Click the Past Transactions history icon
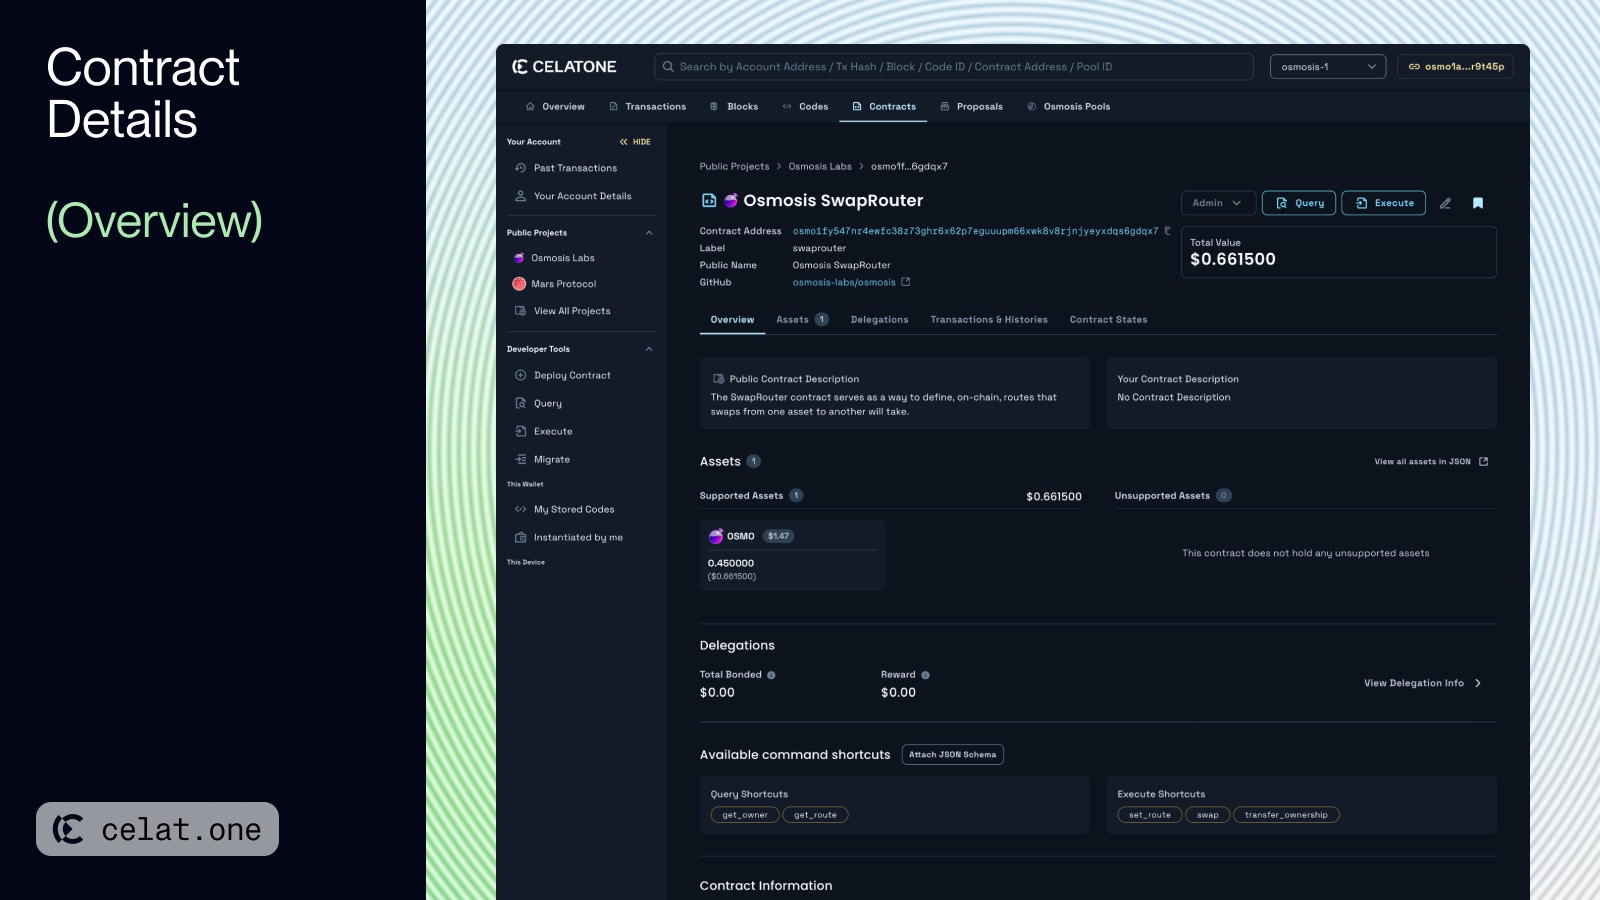The image size is (1600, 900). 520,168
